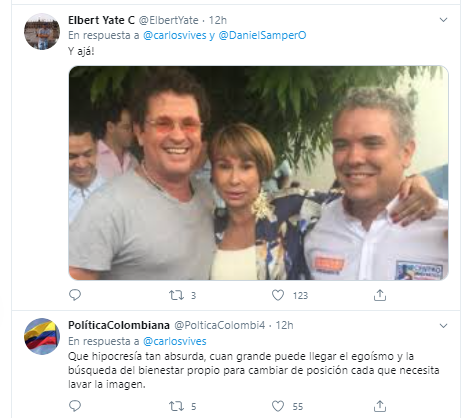Open the @carlosvives mention in Elbert's tweet

tap(175, 35)
